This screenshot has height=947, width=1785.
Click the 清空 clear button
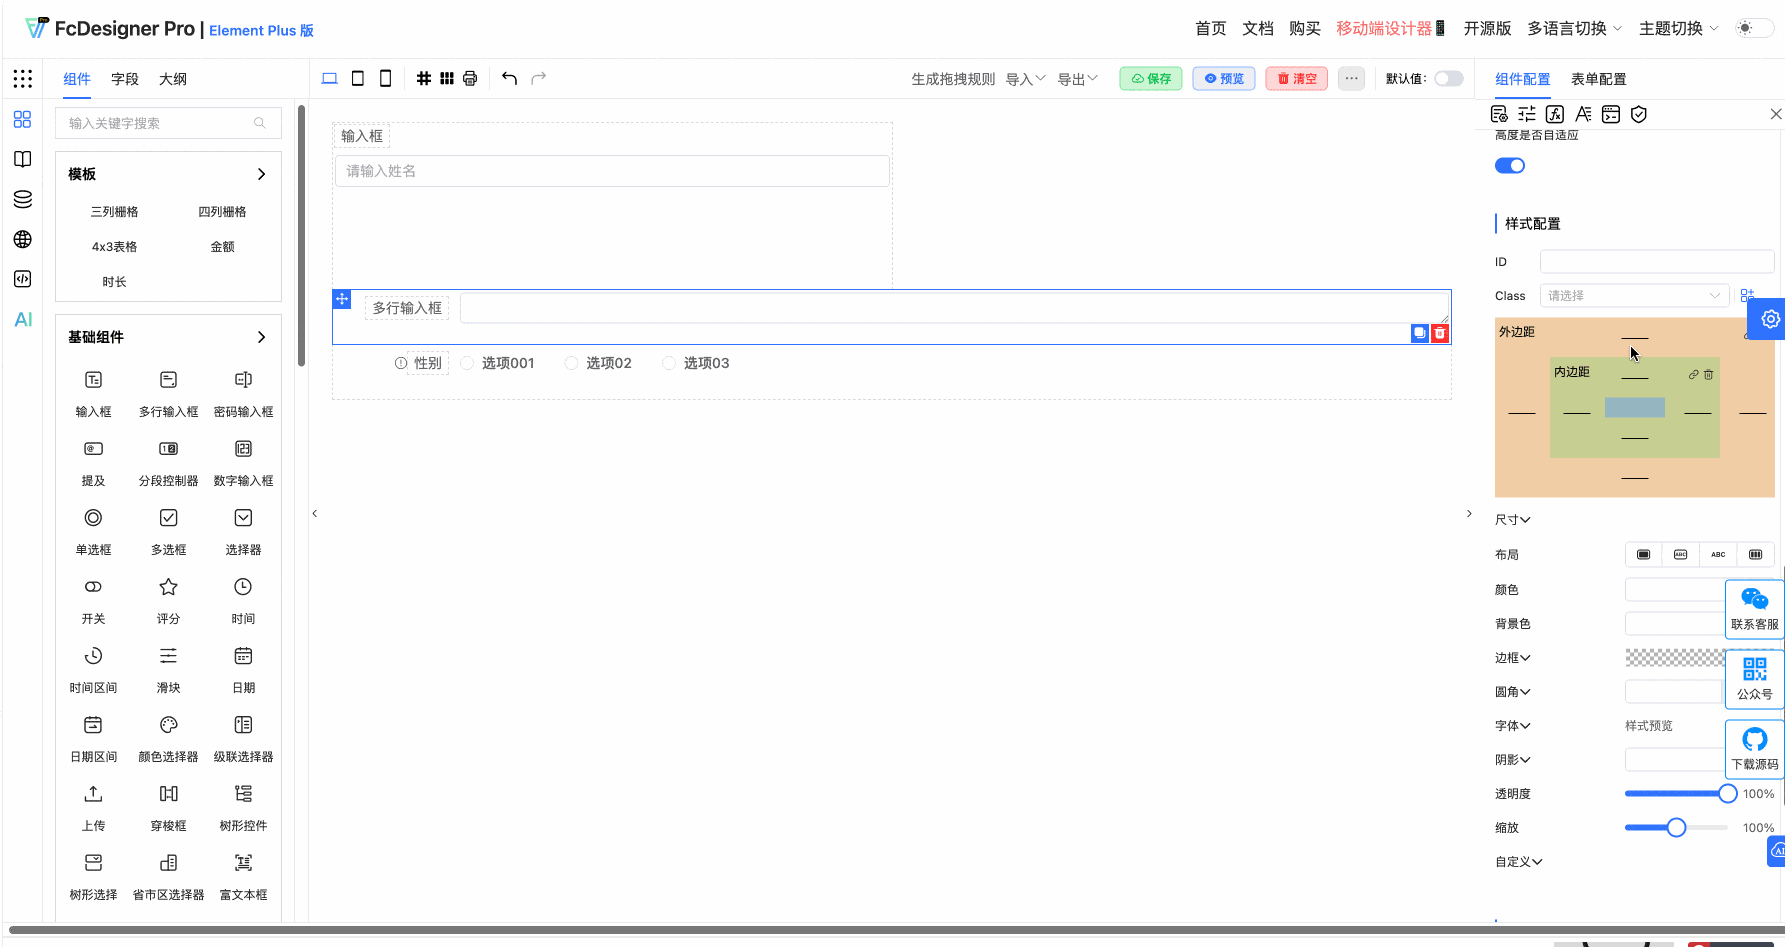click(1296, 78)
